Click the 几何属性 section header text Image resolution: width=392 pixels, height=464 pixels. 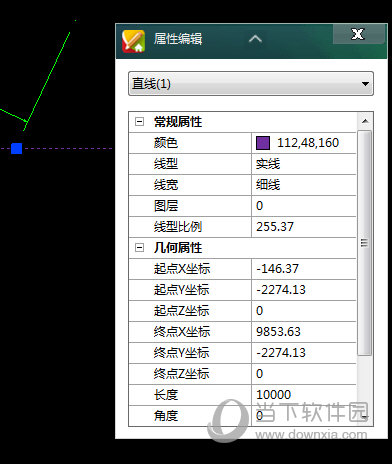click(178, 248)
